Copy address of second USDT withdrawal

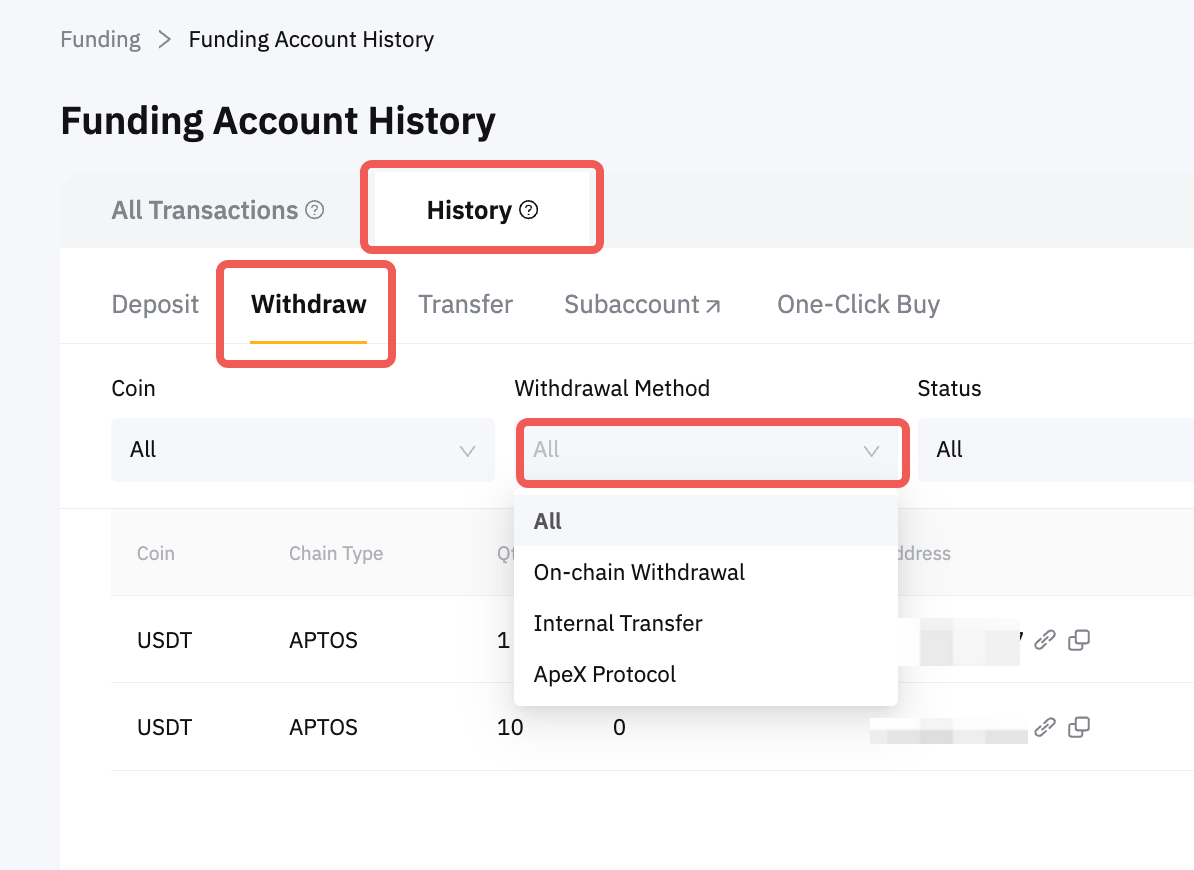point(1079,727)
